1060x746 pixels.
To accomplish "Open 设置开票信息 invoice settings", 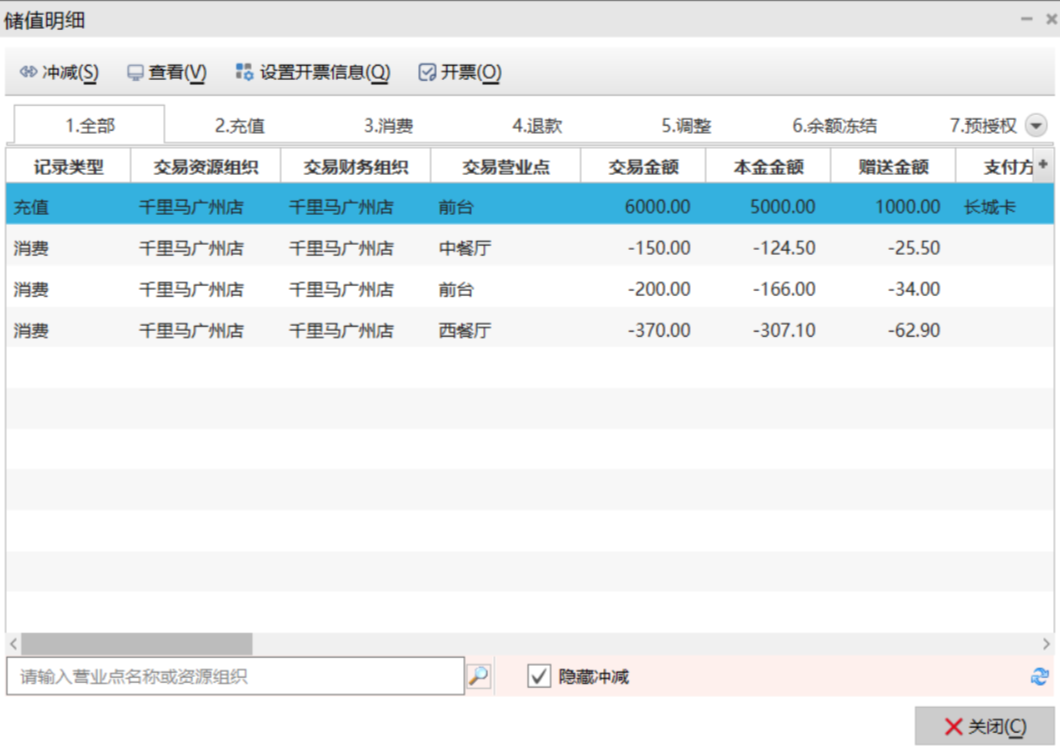I will 244,72.
